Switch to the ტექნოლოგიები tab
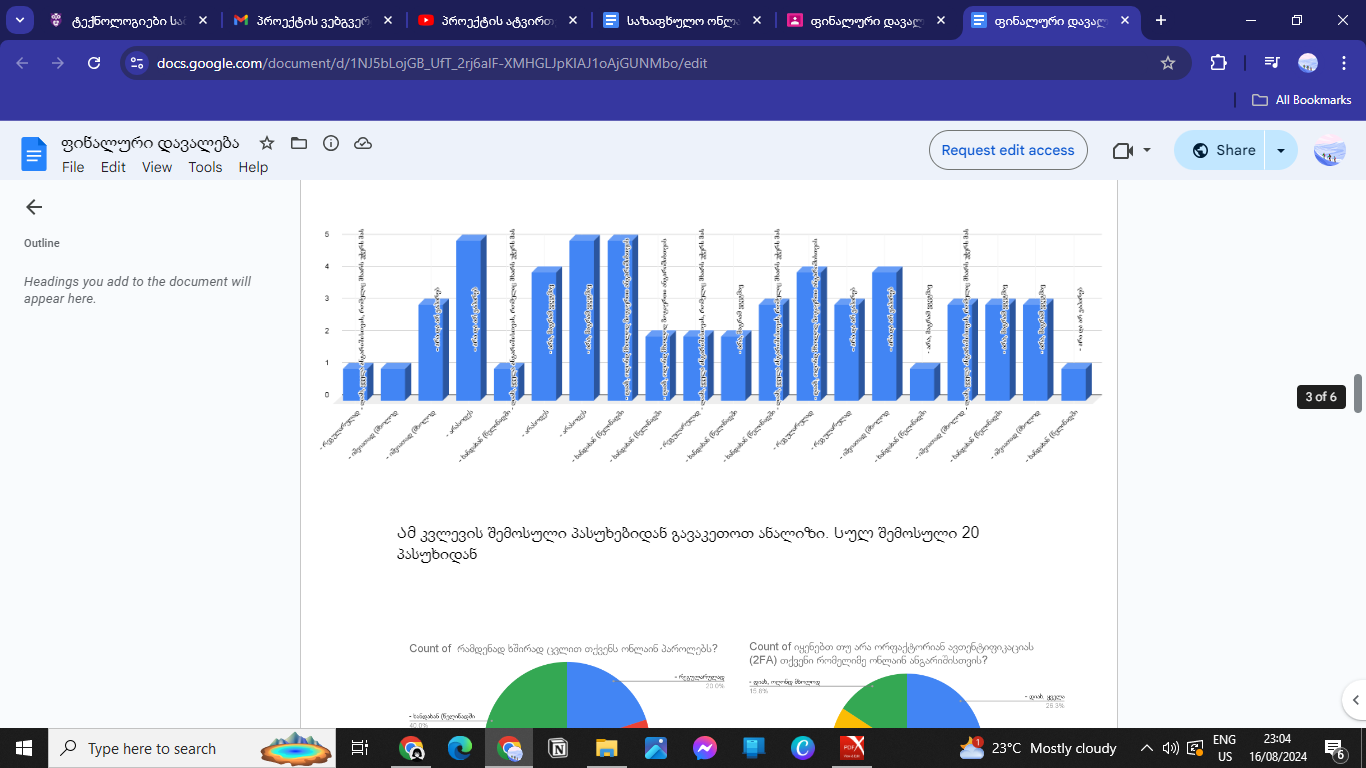The width and height of the screenshot is (1366, 768). pos(127,20)
